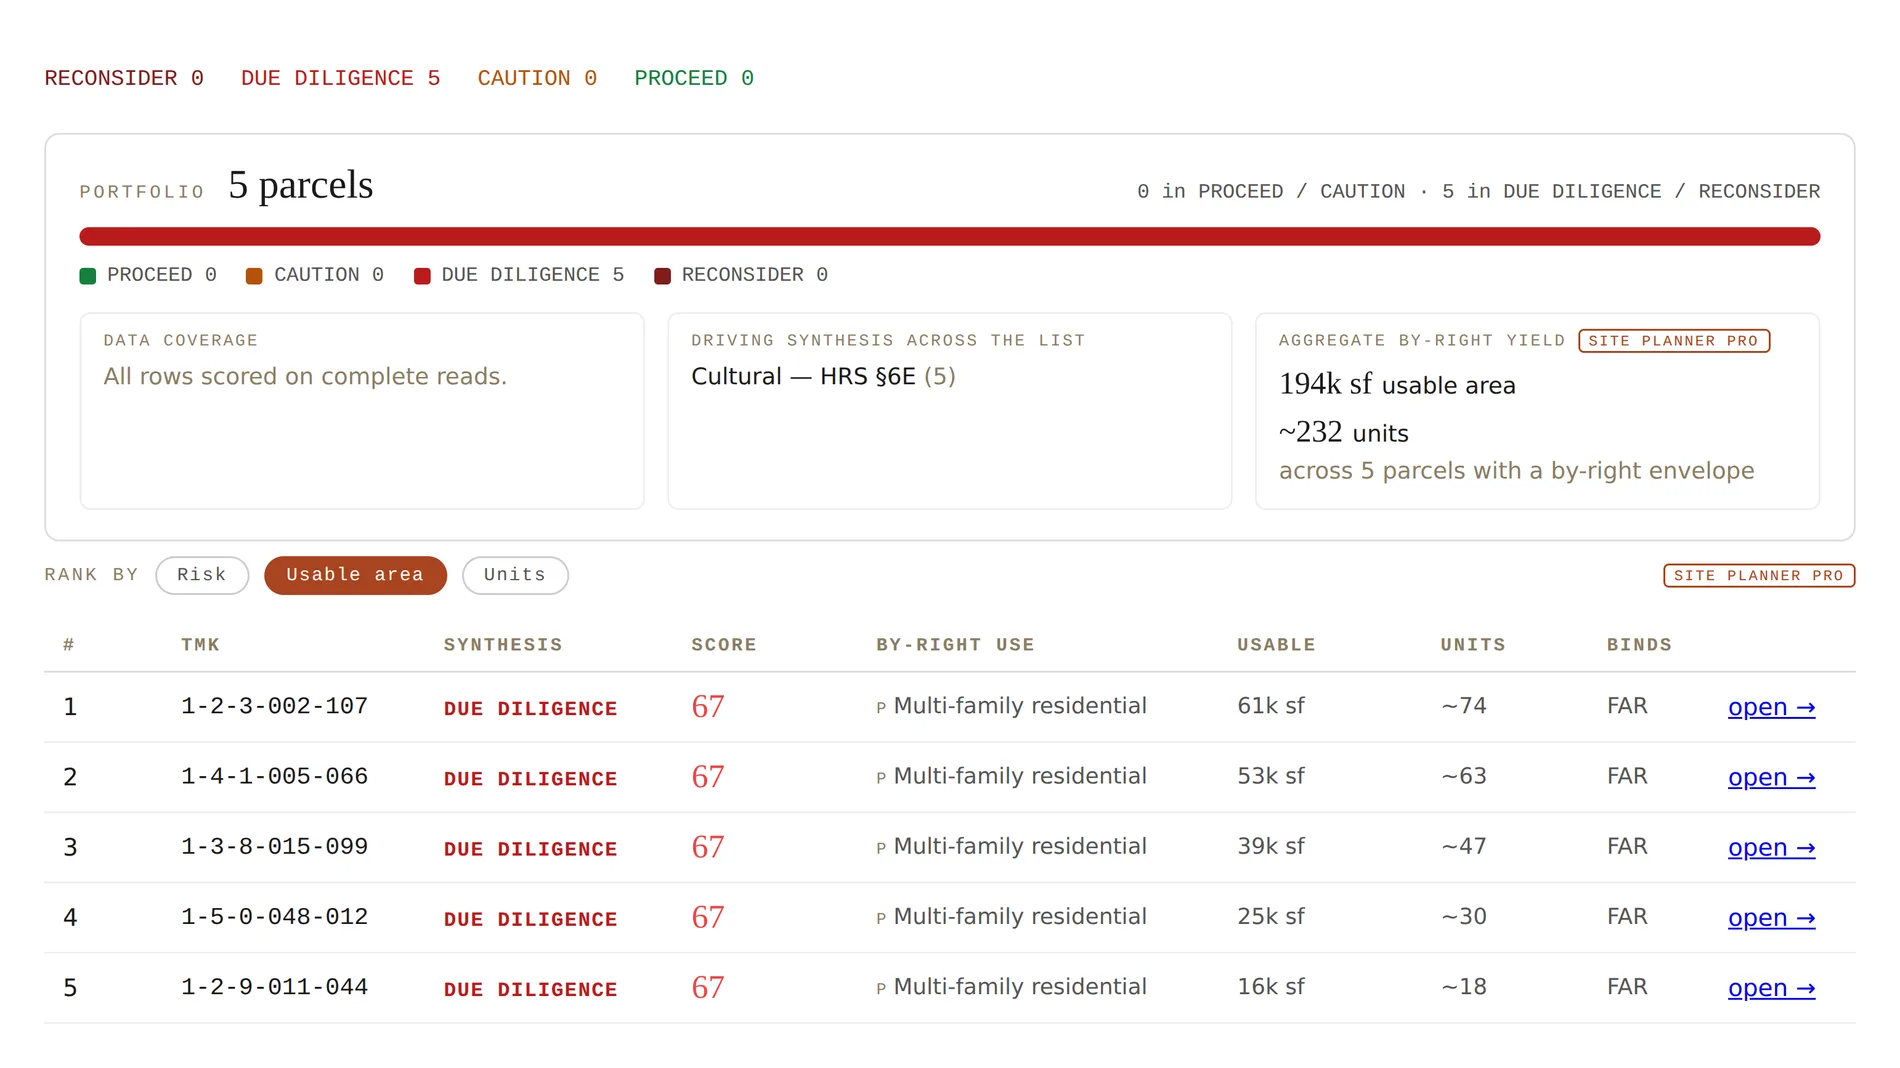This screenshot has width=1900, height=1068.
Task: Click Multi-family residential in row 1-3-8-015-099
Action: pos(1020,846)
